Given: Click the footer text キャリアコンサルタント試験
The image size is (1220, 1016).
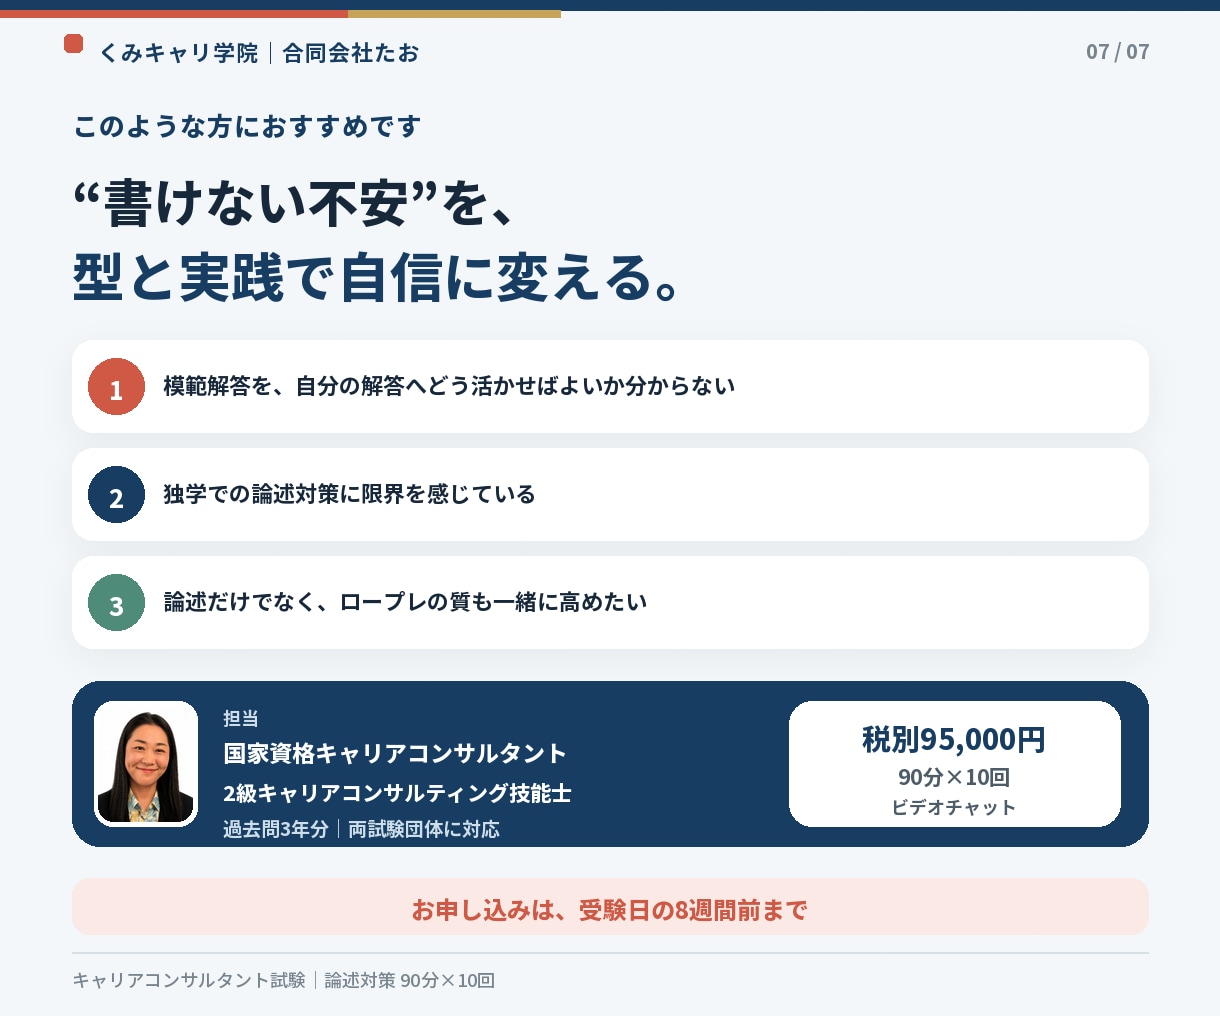Looking at the screenshot, I should [189, 980].
